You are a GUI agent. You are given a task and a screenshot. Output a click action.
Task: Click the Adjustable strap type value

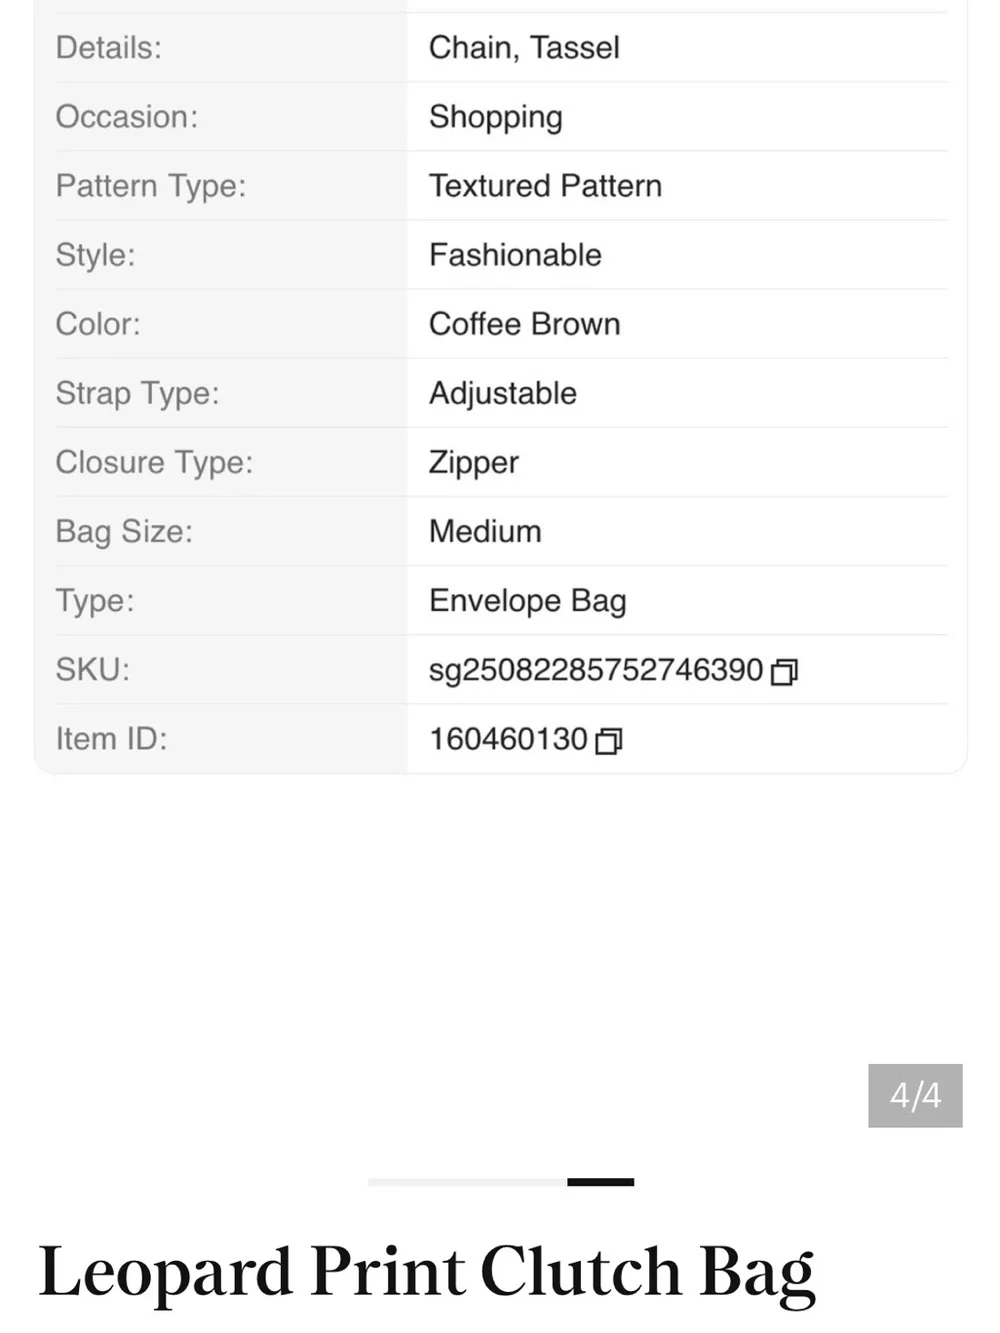click(x=503, y=393)
